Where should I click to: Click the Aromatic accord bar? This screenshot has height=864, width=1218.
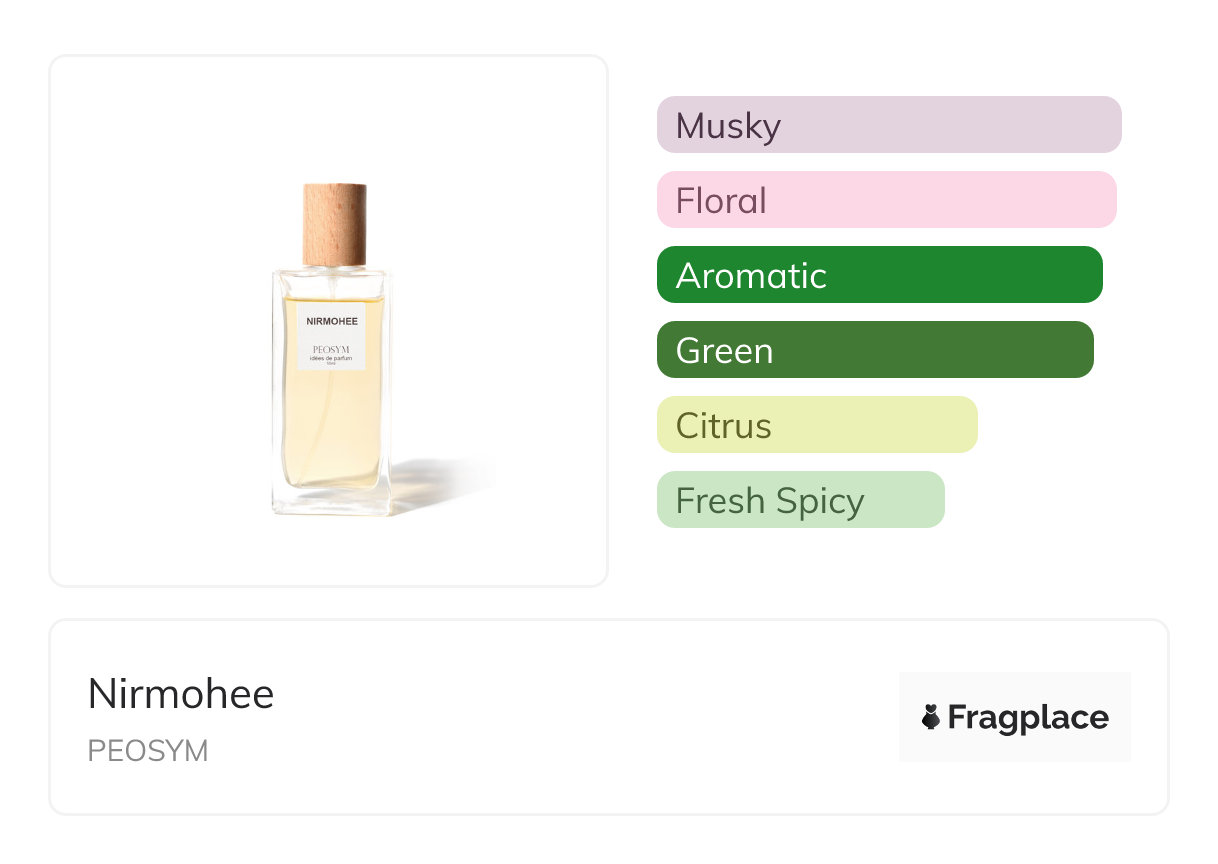879,275
